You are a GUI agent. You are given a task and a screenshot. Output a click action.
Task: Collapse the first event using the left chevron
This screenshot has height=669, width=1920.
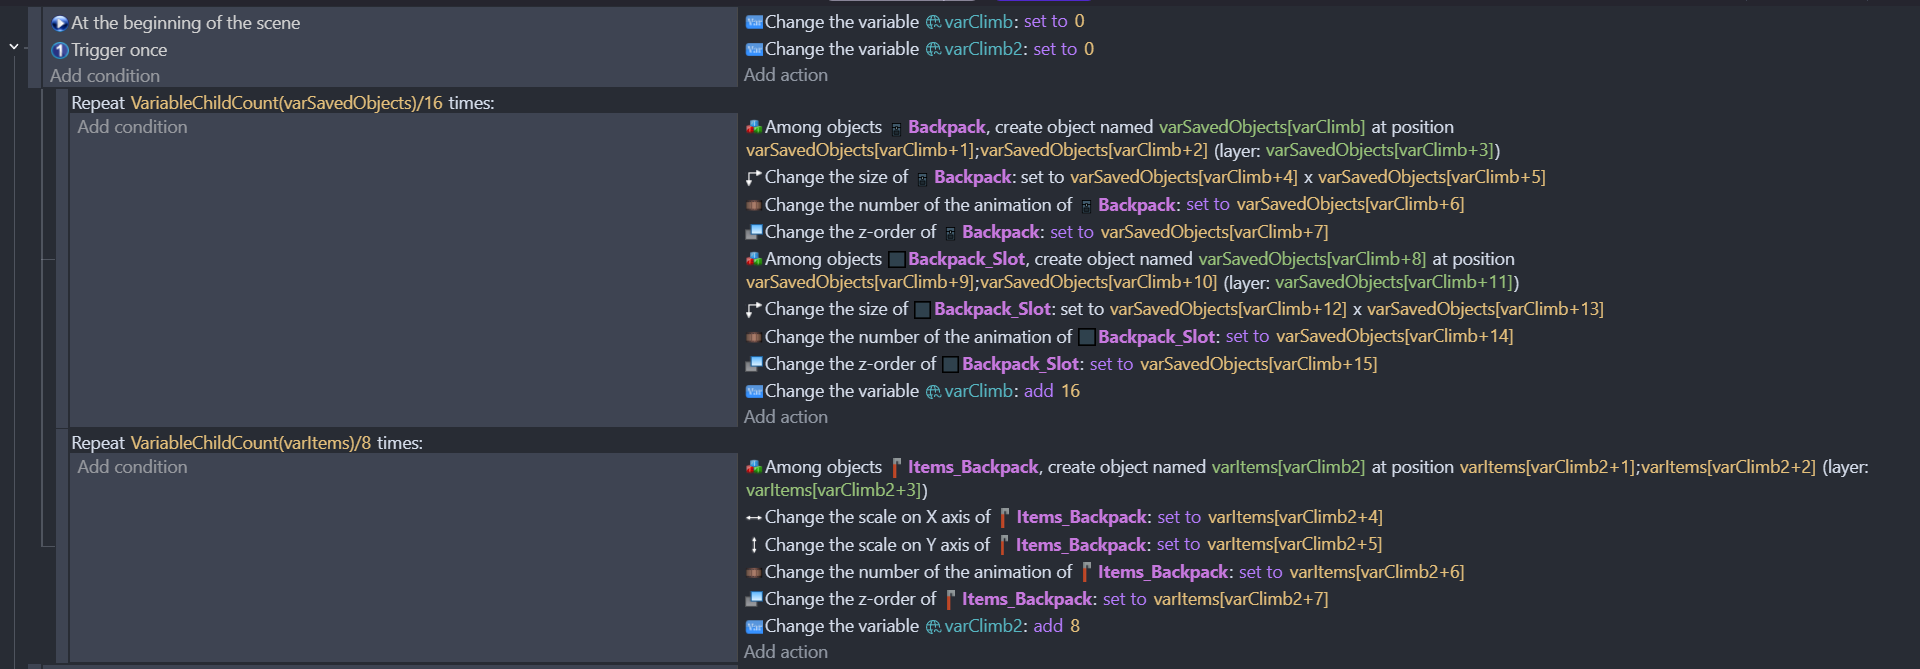(14, 47)
